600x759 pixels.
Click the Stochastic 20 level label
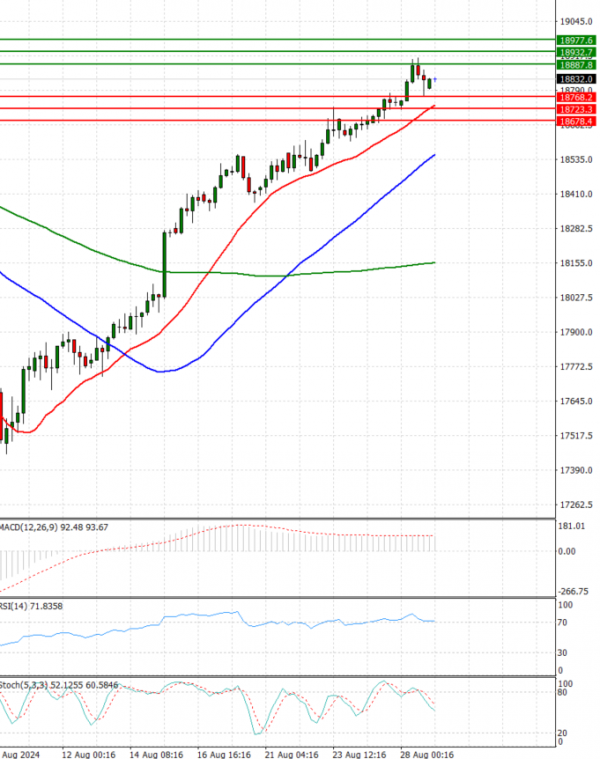click(x=562, y=733)
